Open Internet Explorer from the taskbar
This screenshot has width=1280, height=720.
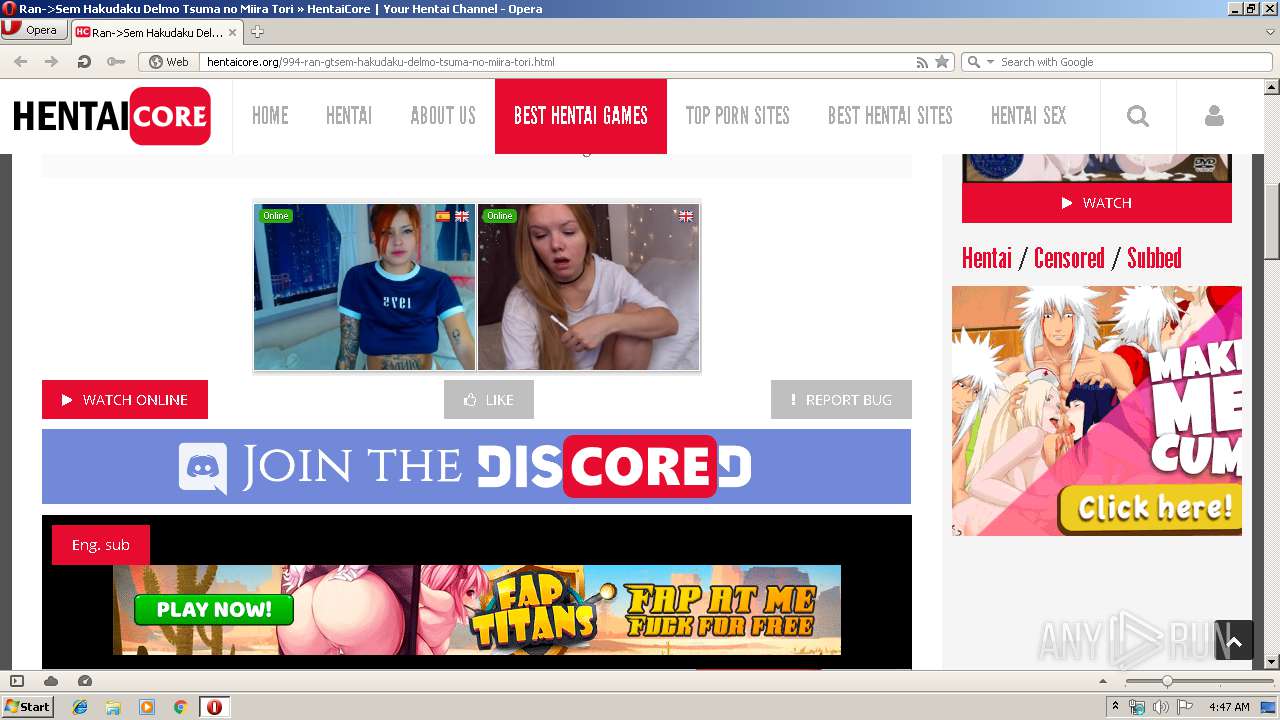(80, 707)
